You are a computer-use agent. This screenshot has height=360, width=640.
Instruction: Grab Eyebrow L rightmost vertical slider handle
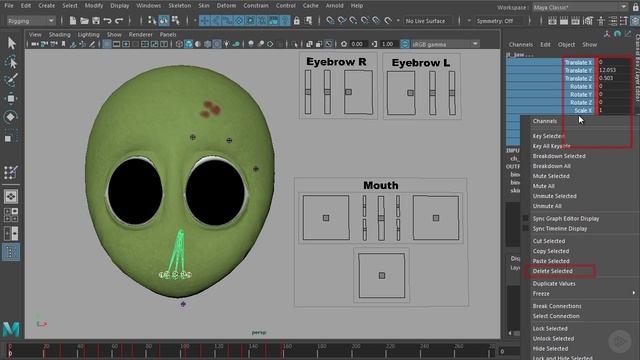[452, 93]
